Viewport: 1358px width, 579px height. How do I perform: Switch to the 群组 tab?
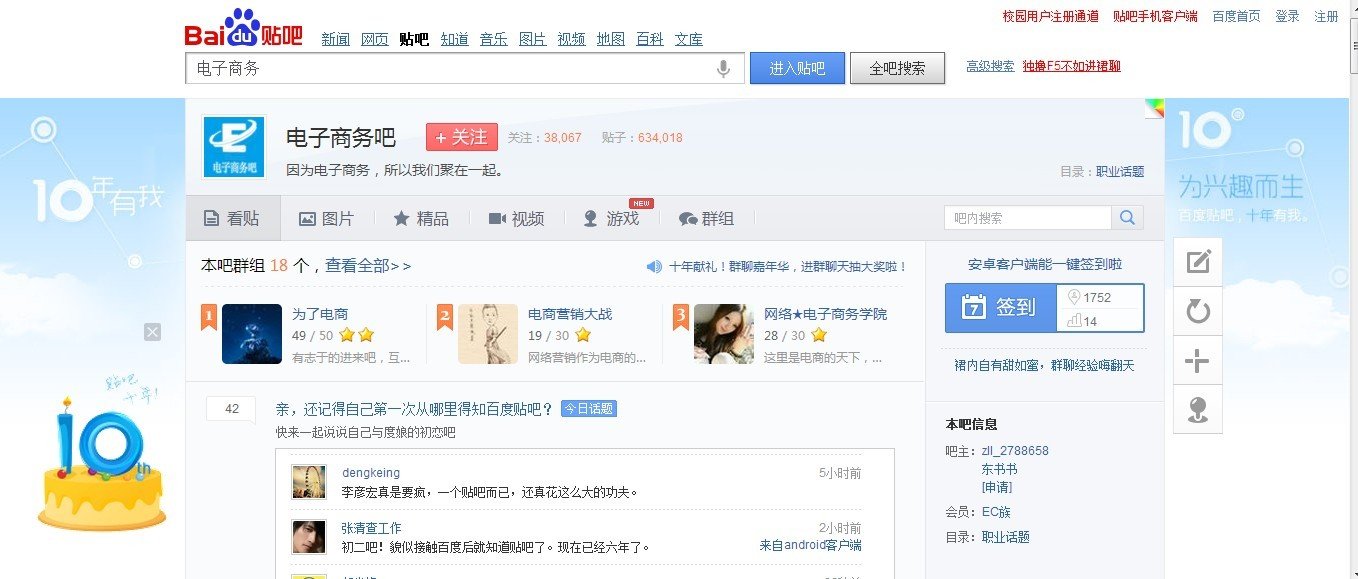706,218
